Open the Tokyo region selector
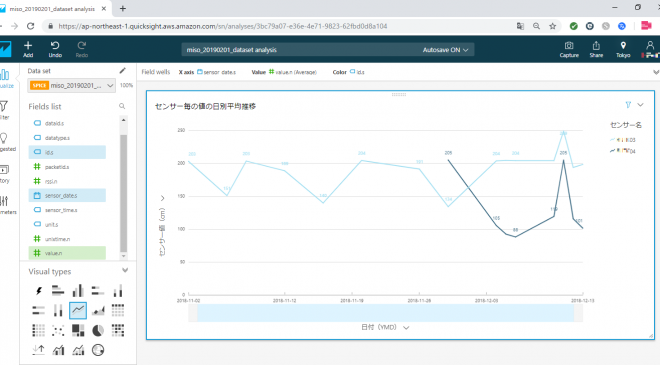The height and width of the screenshot is (365, 660). pos(623,49)
